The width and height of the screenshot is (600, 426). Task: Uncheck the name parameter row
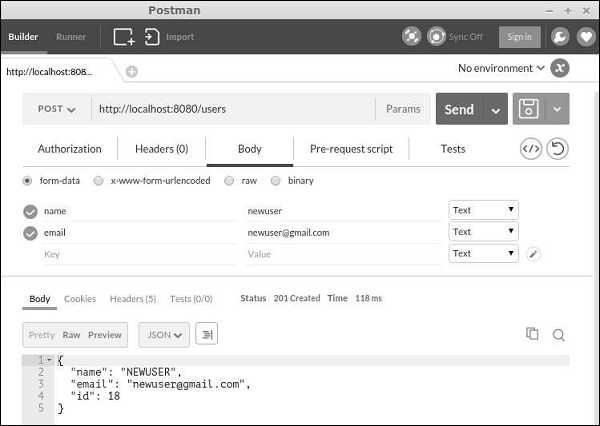(30, 211)
